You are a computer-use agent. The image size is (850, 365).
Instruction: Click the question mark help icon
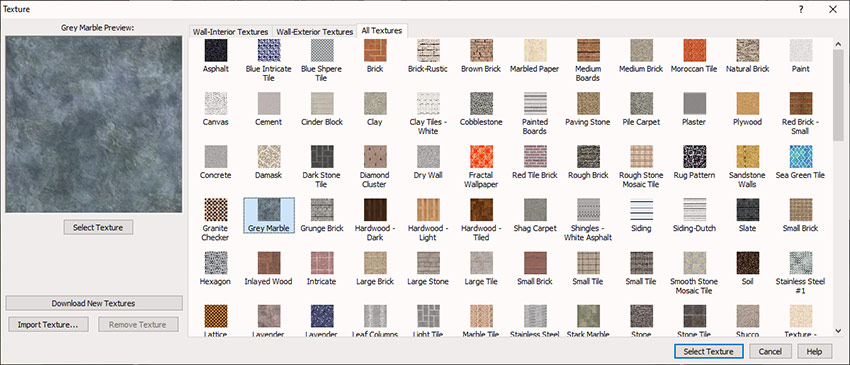point(801,9)
